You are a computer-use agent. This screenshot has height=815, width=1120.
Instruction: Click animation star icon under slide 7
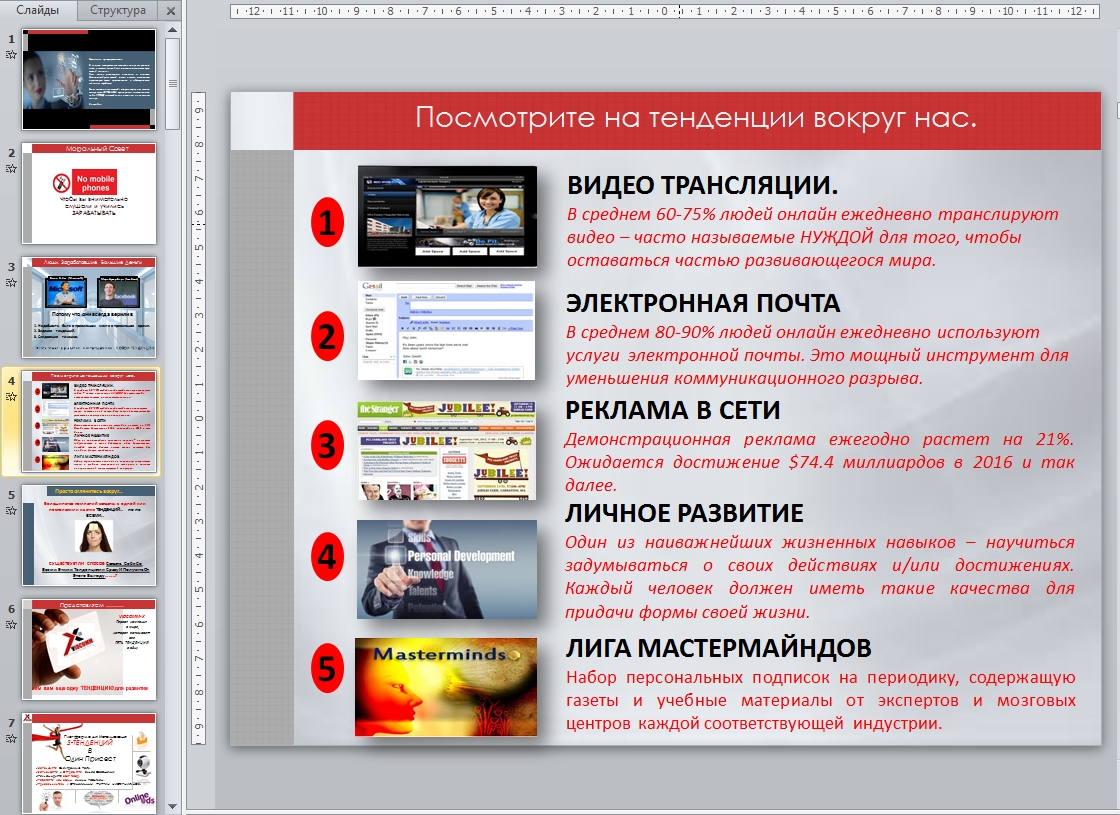(11, 739)
